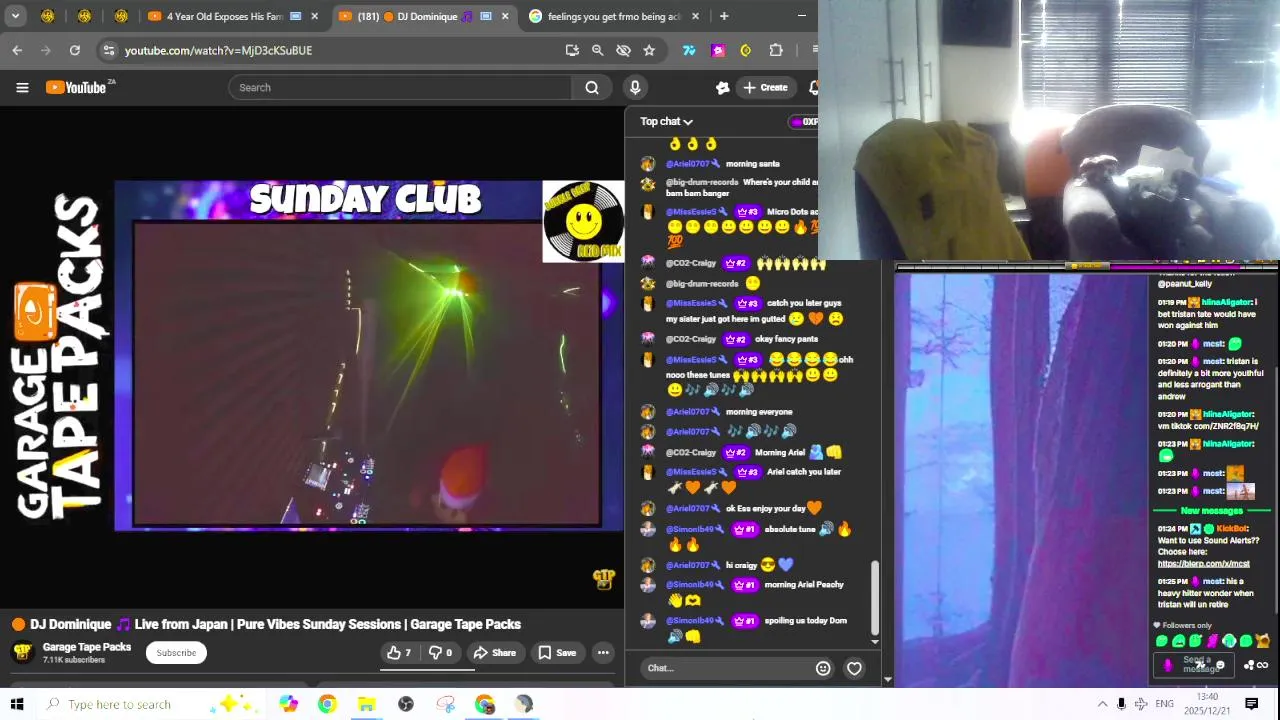
Task: Click the blerp.com link in Kick chat
Action: pyautogui.click(x=1203, y=564)
